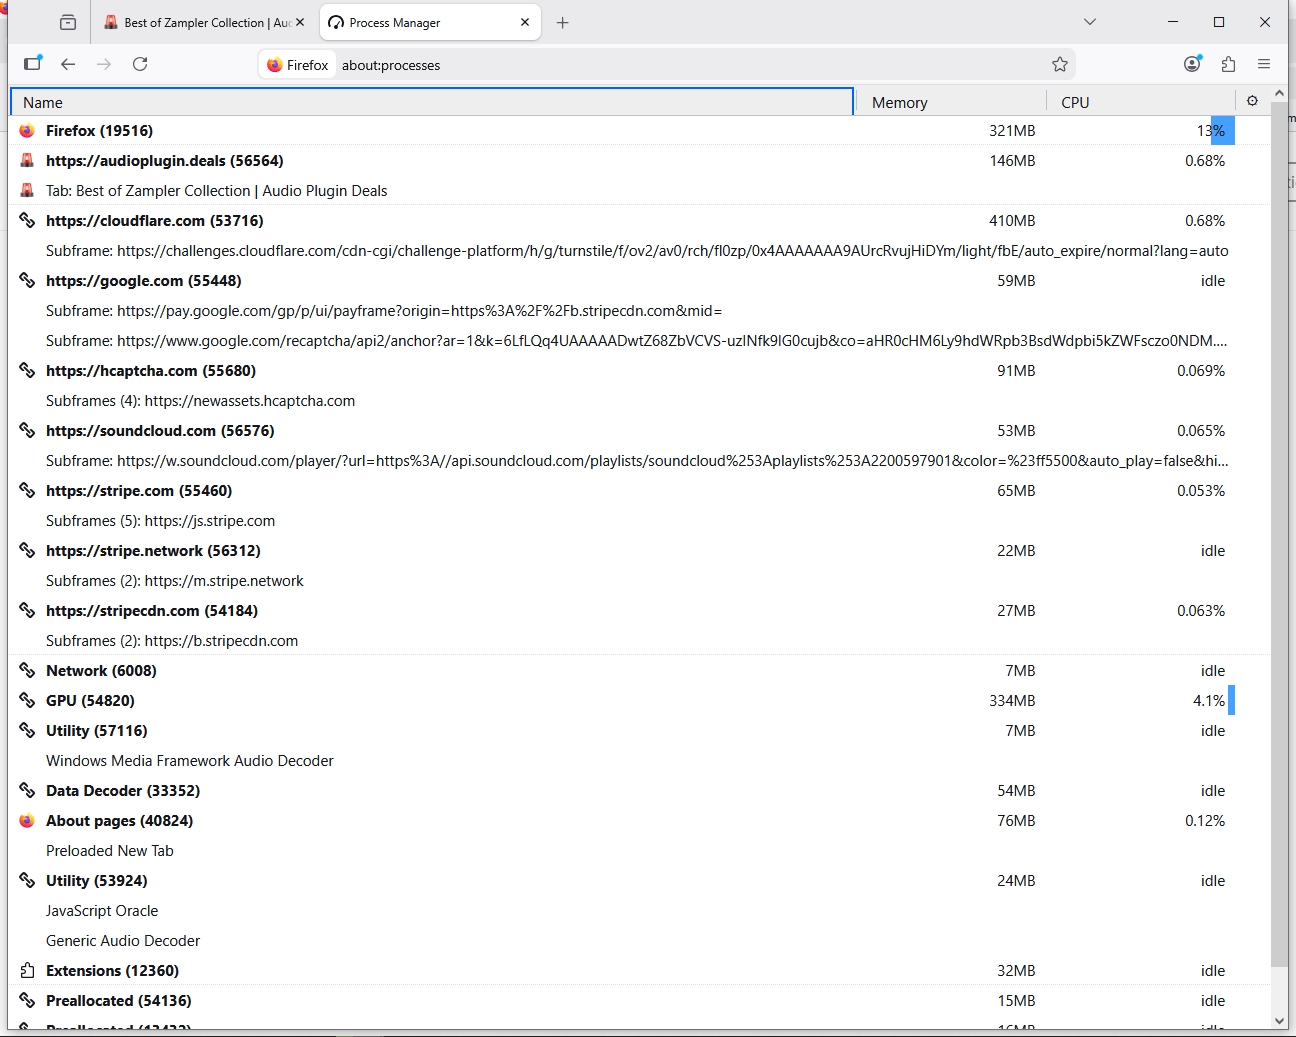Sort processes by the Memory column header
Screen dimensions: 1296x1037
tap(950, 102)
